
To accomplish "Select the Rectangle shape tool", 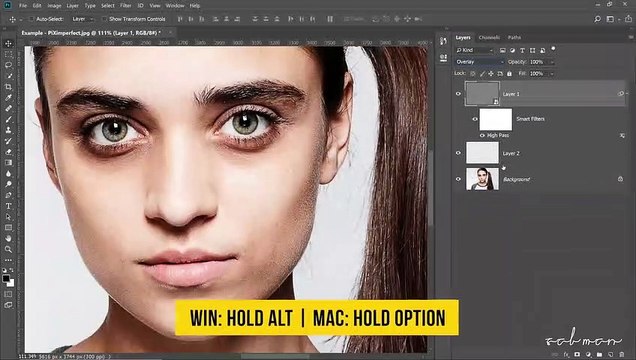I will point(8,228).
